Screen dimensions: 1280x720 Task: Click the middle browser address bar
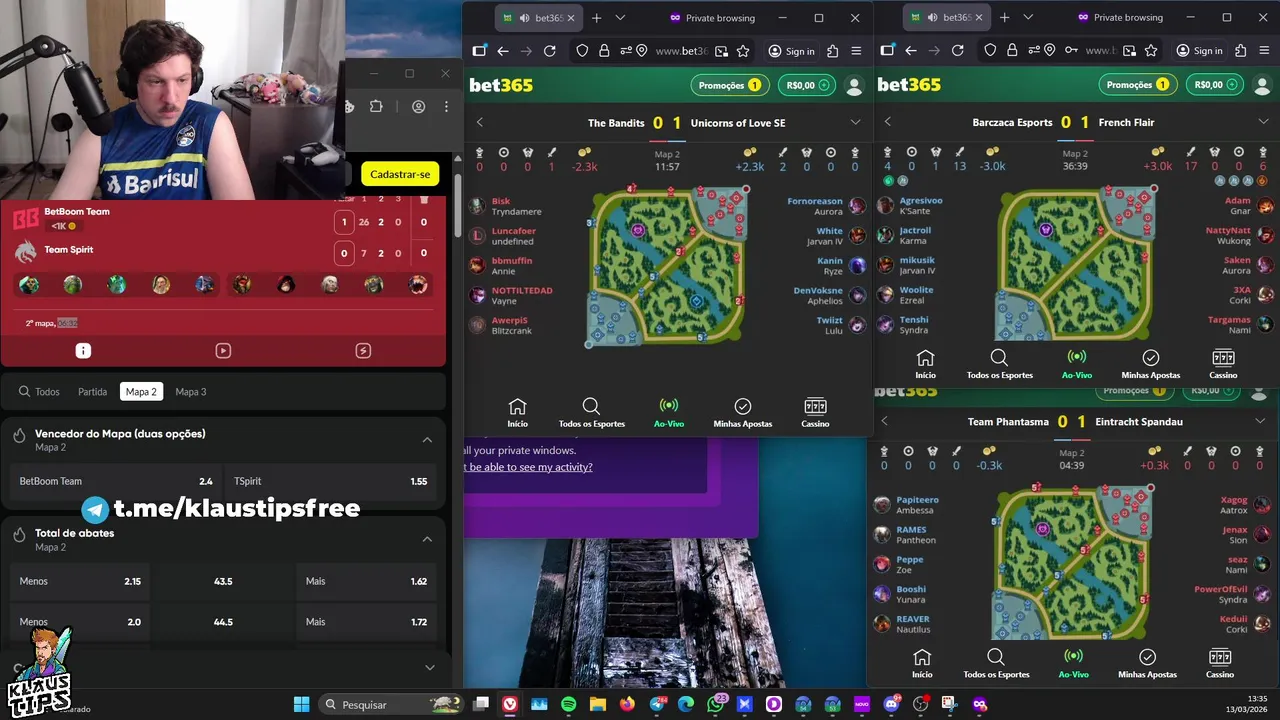(680, 51)
